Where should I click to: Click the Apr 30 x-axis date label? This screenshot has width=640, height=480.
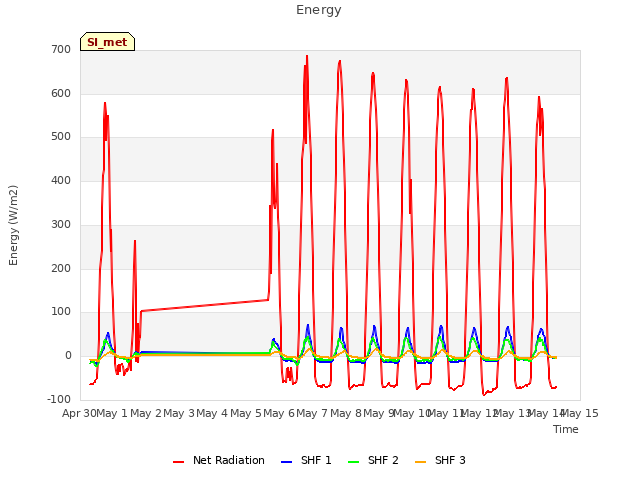[x=79, y=413]
